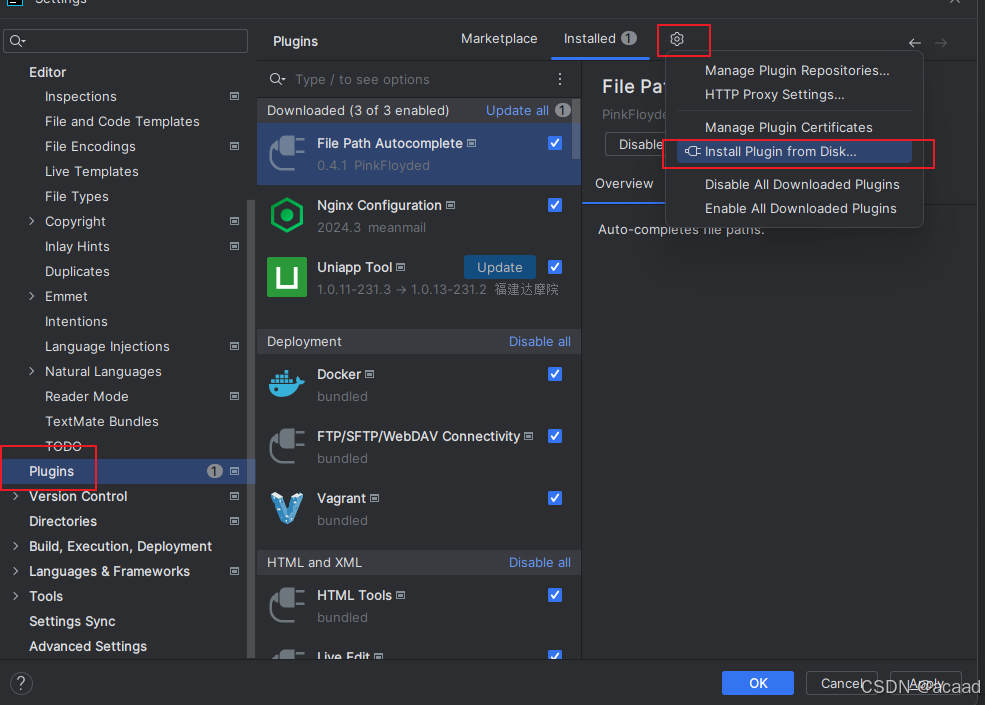
Task: Expand the Tools section
Action: tap(16, 596)
